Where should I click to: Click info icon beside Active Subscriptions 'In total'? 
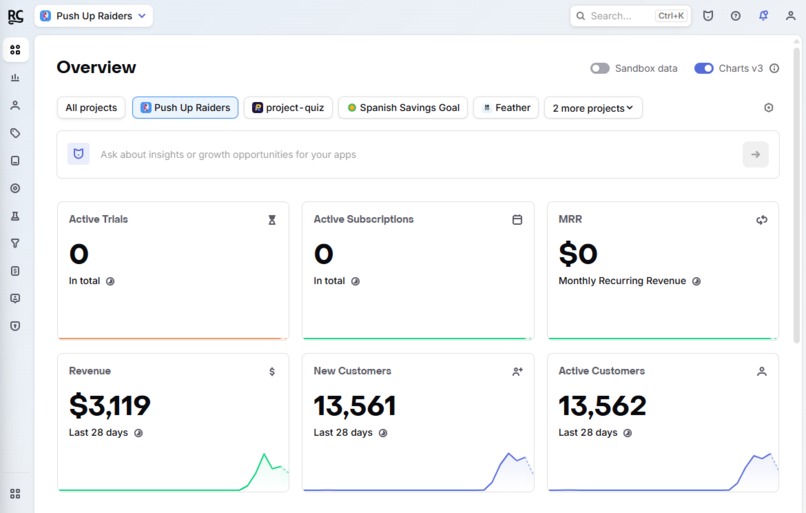pyautogui.click(x=355, y=281)
